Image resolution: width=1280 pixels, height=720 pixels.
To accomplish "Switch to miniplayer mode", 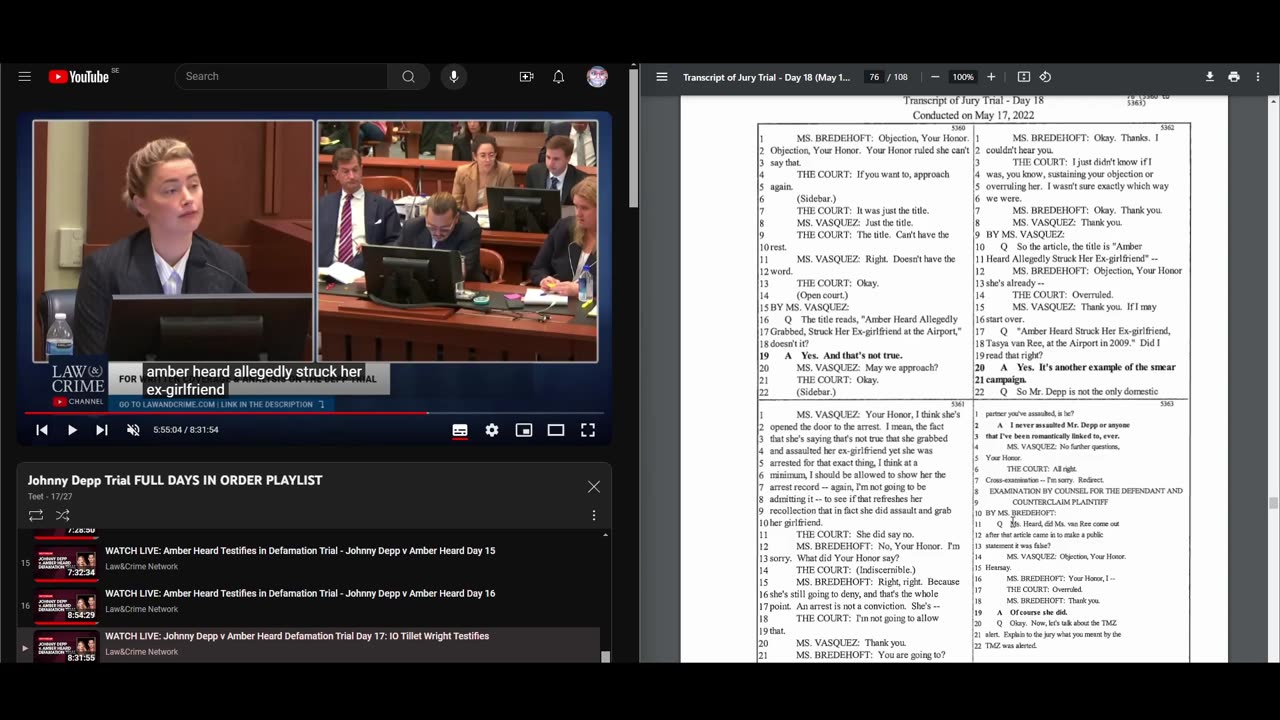I will (524, 430).
